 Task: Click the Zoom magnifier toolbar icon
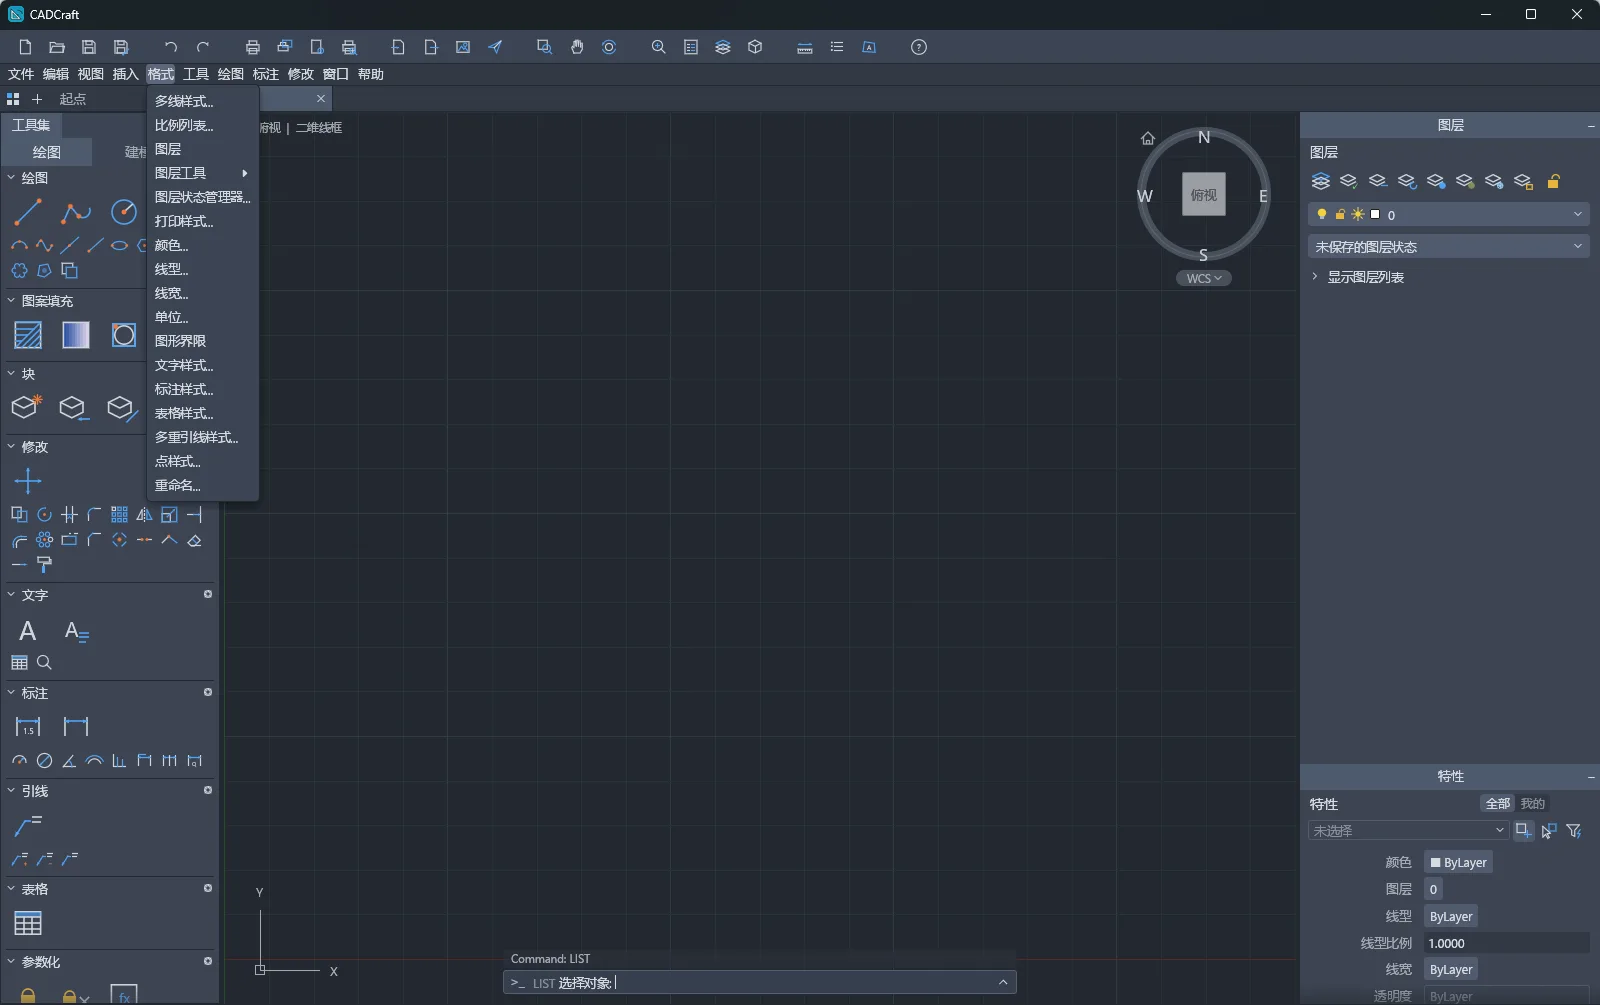(658, 47)
